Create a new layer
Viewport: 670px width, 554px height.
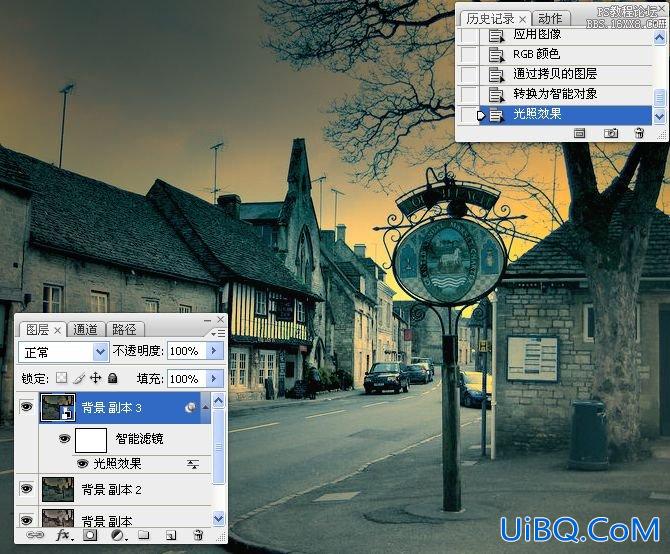[x=171, y=535]
